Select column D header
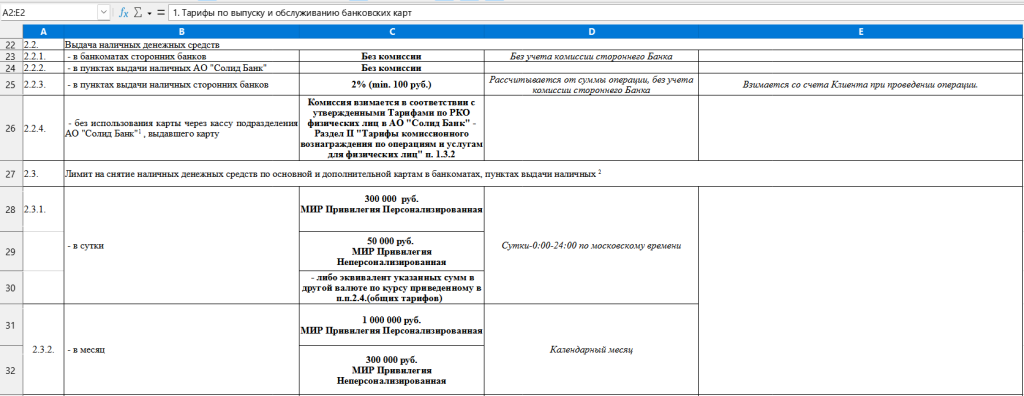The height and width of the screenshot is (396, 1024). click(592, 32)
